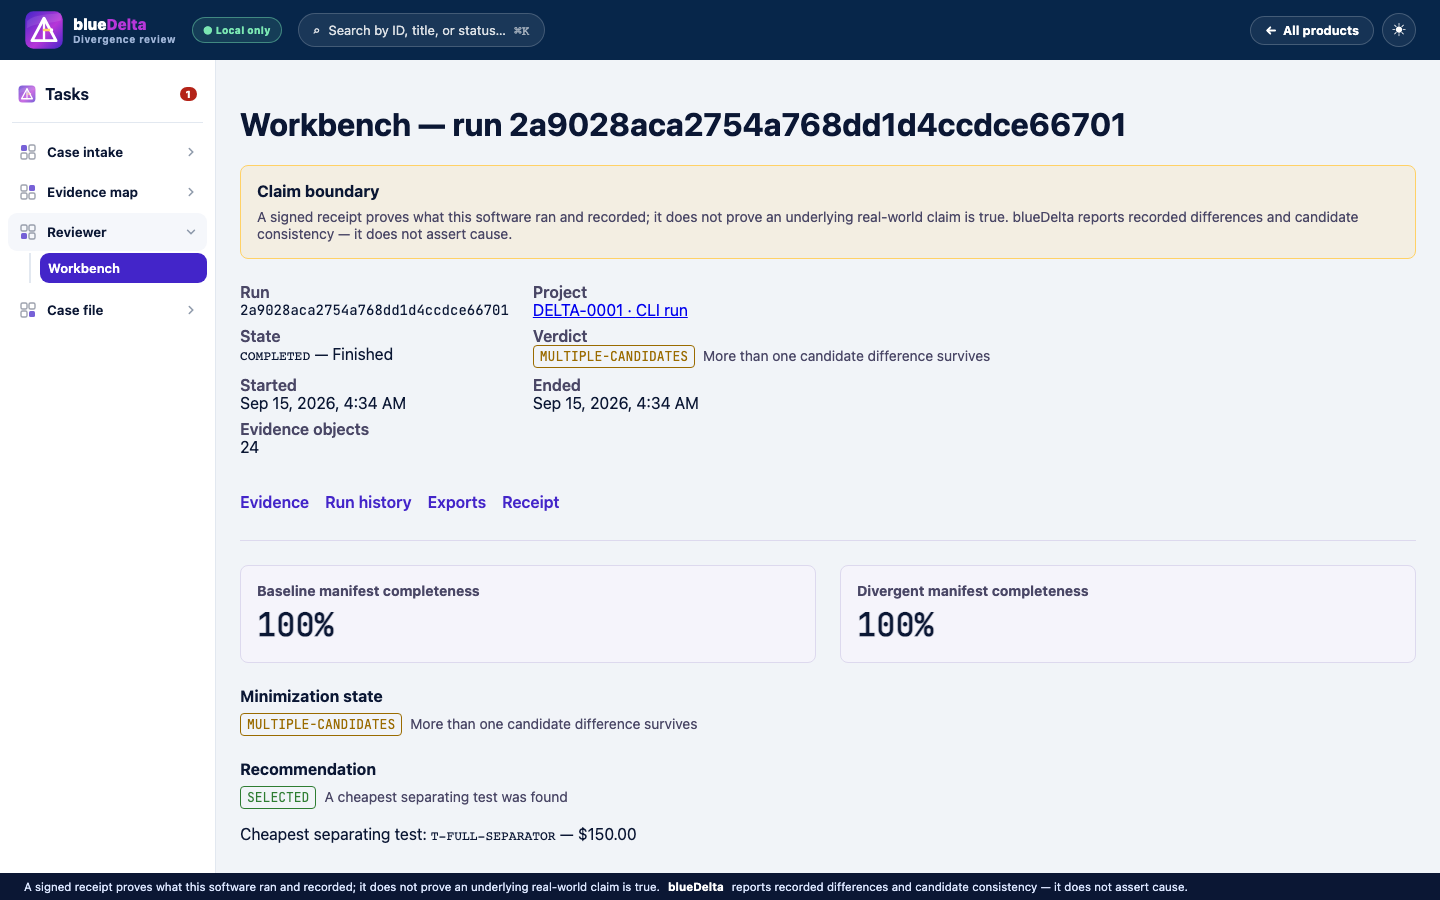
Task: Click the COMPLETED state label
Action: 275,356
